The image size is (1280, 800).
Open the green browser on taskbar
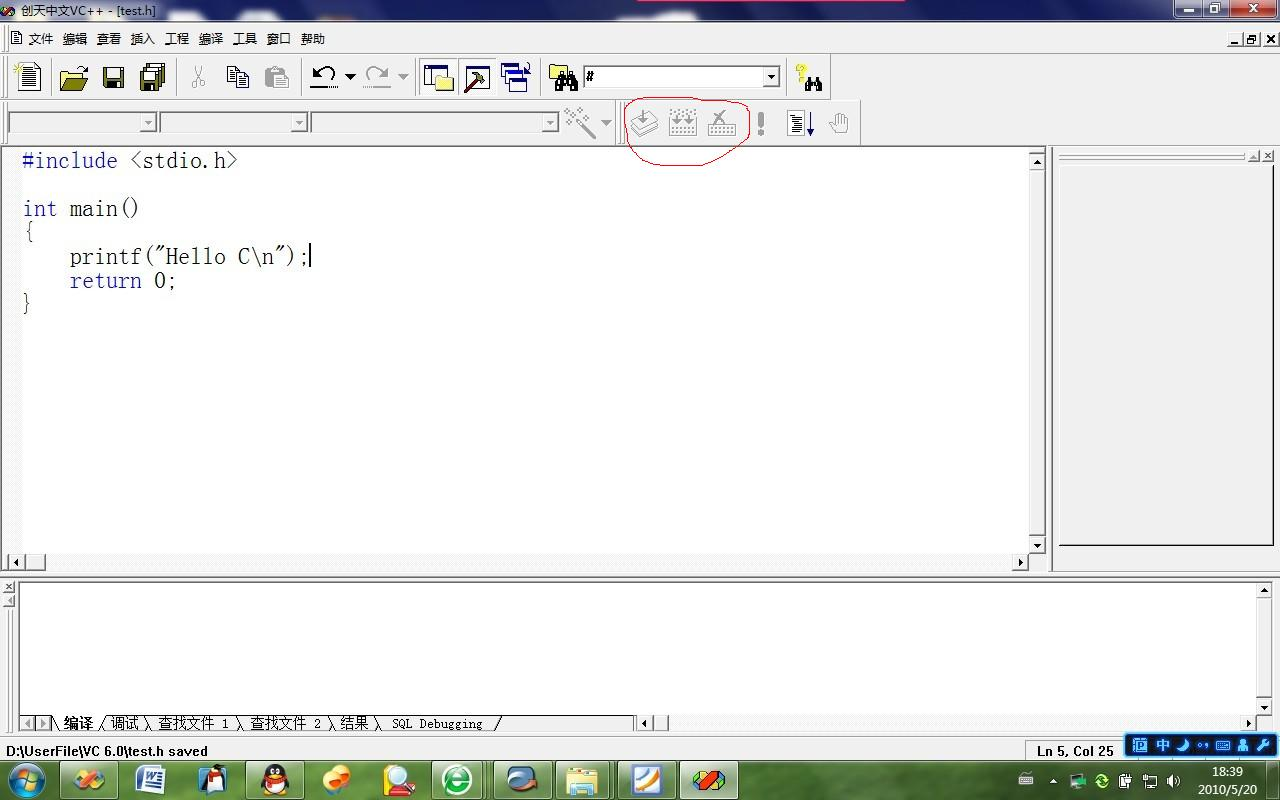coord(458,780)
